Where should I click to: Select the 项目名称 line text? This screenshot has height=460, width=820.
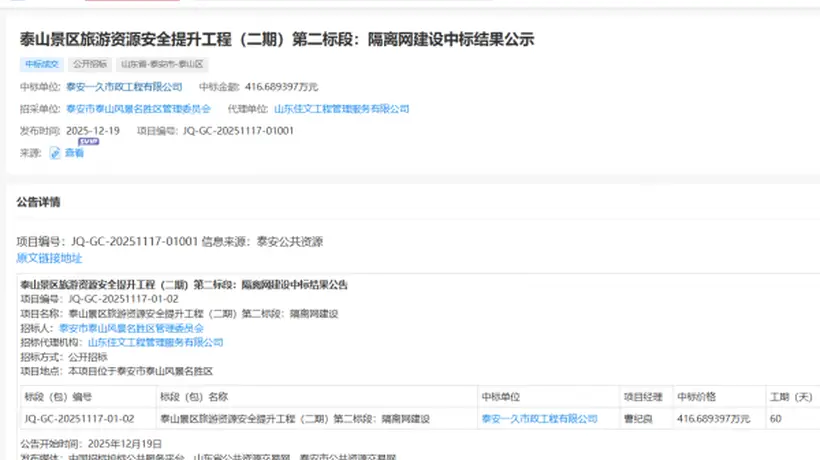(x=179, y=314)
